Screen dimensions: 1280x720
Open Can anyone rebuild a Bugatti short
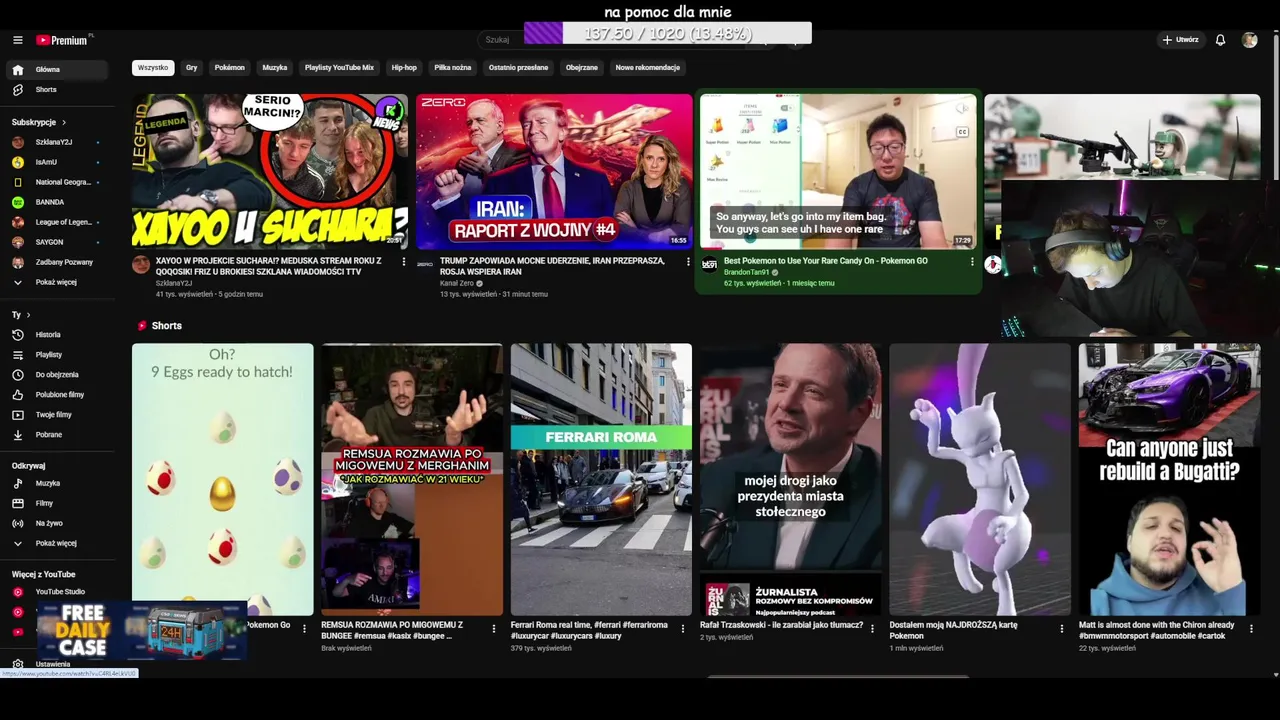[x=1169, y=479]
